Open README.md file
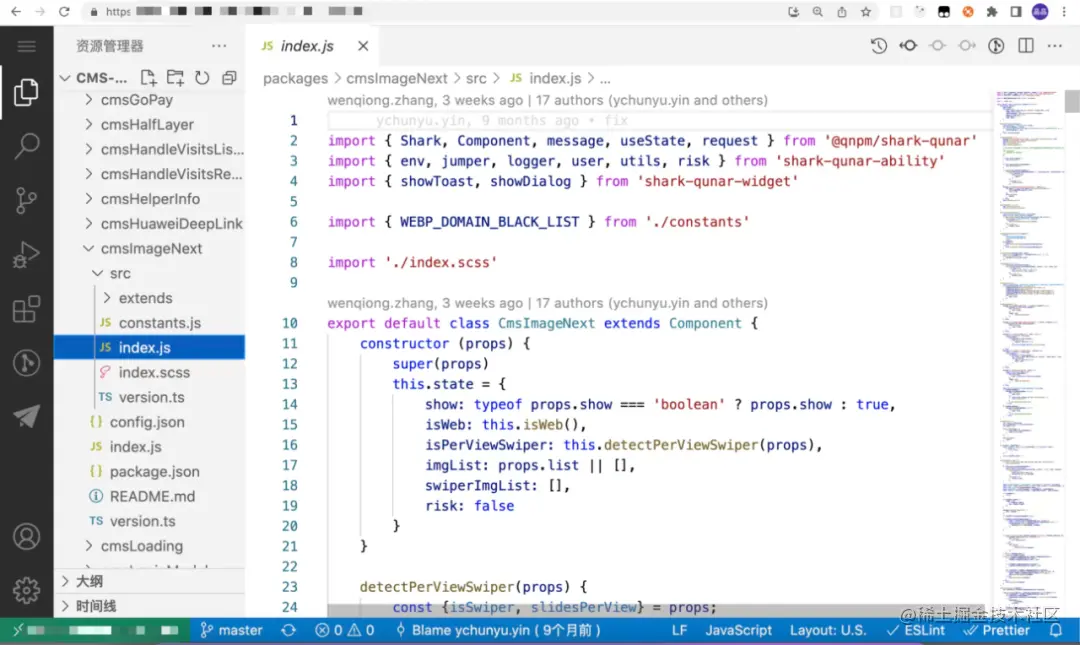This screenshot has width=1080, height=645. pyautogui.click(x=149, y=497)
